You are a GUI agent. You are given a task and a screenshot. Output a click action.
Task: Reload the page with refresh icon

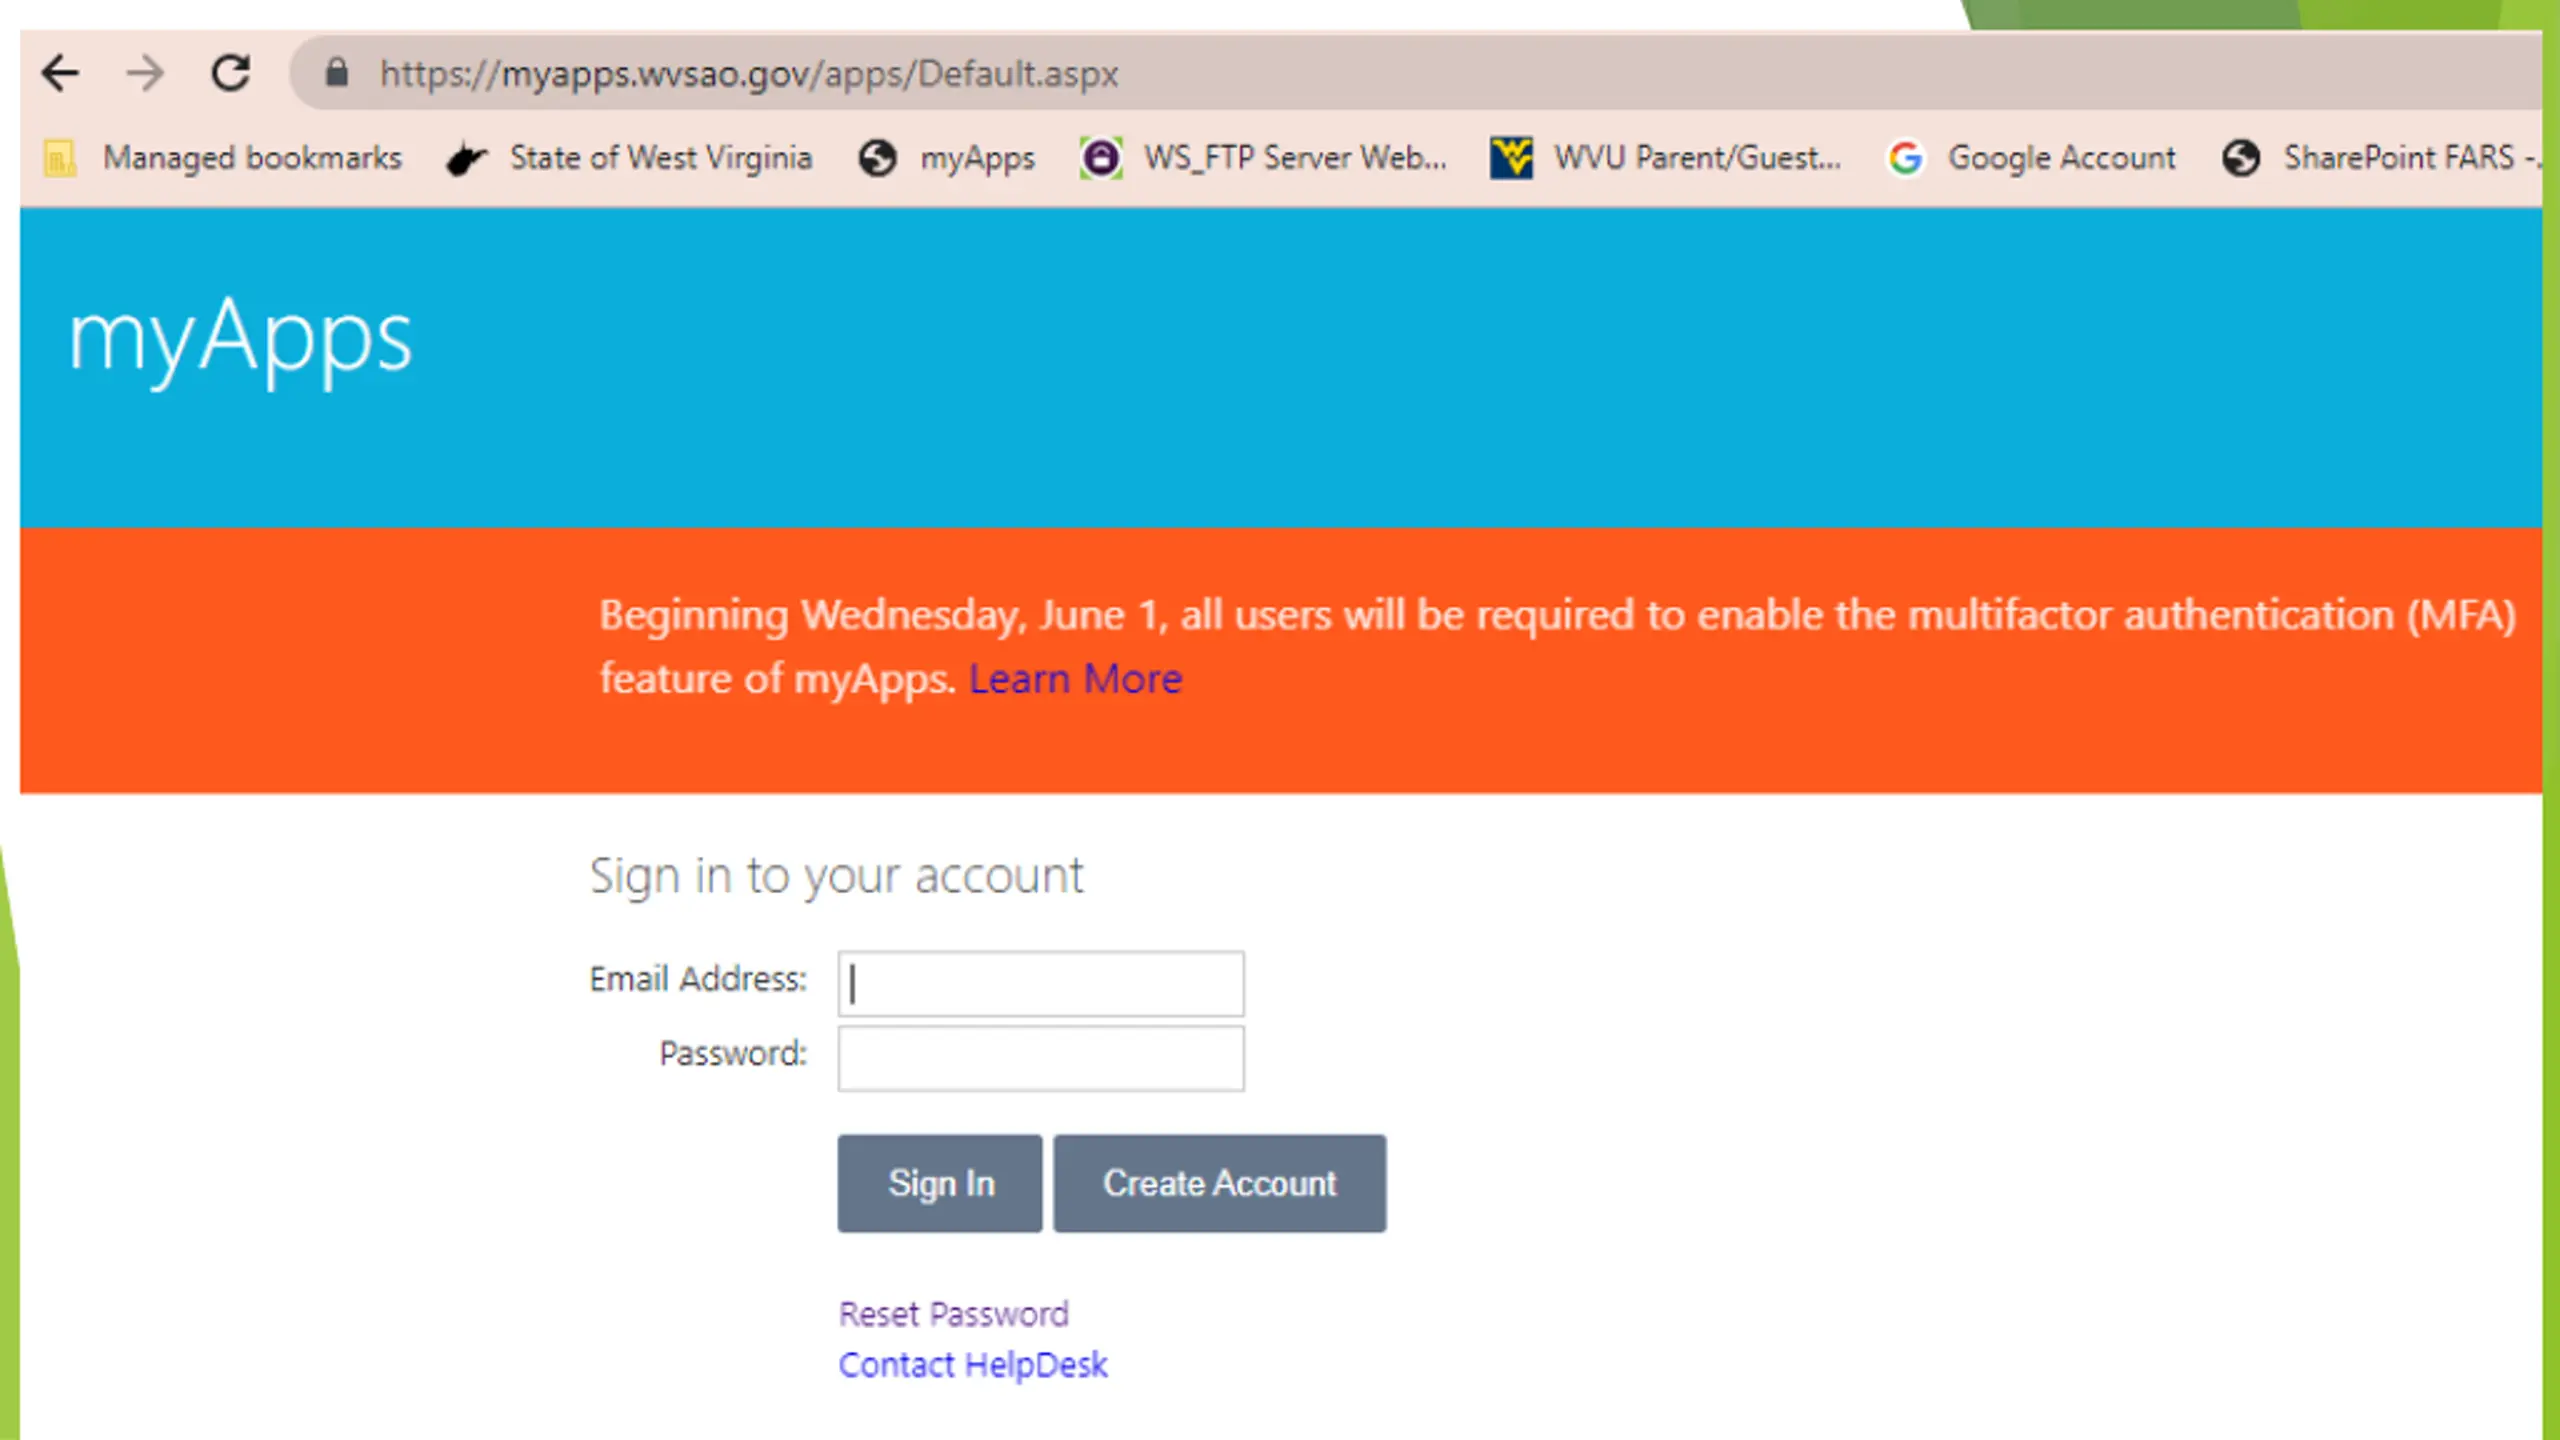click(231, 73)
